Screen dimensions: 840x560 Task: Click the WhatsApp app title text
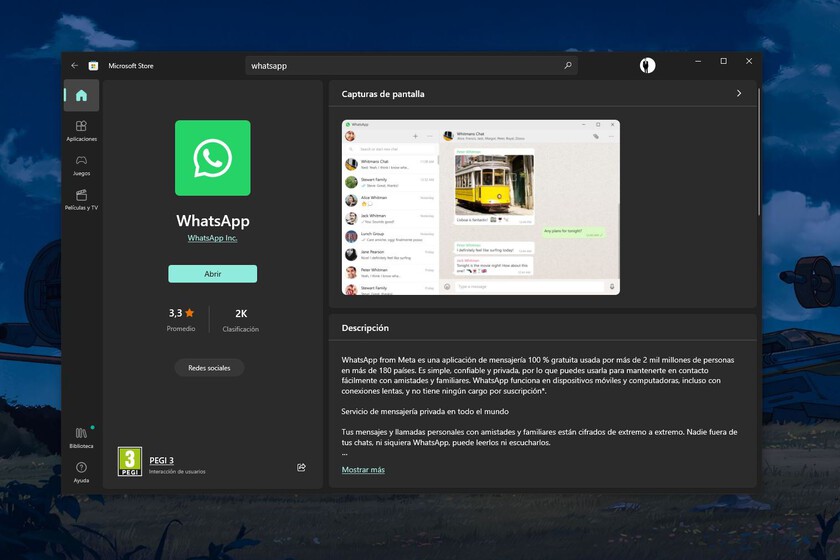[213, 221]
